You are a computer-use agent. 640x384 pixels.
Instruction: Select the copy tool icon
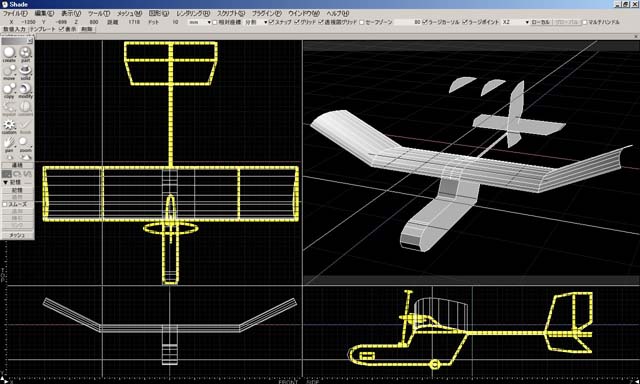pos(9,90)
